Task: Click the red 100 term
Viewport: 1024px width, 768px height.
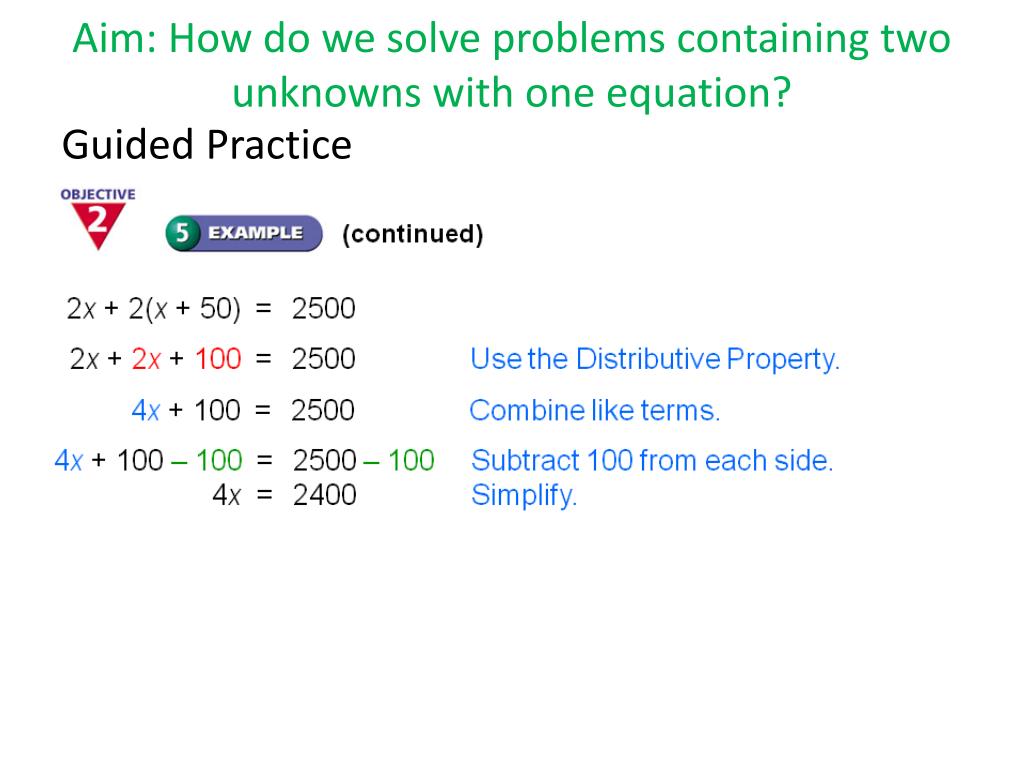Action: click(218, 359)
